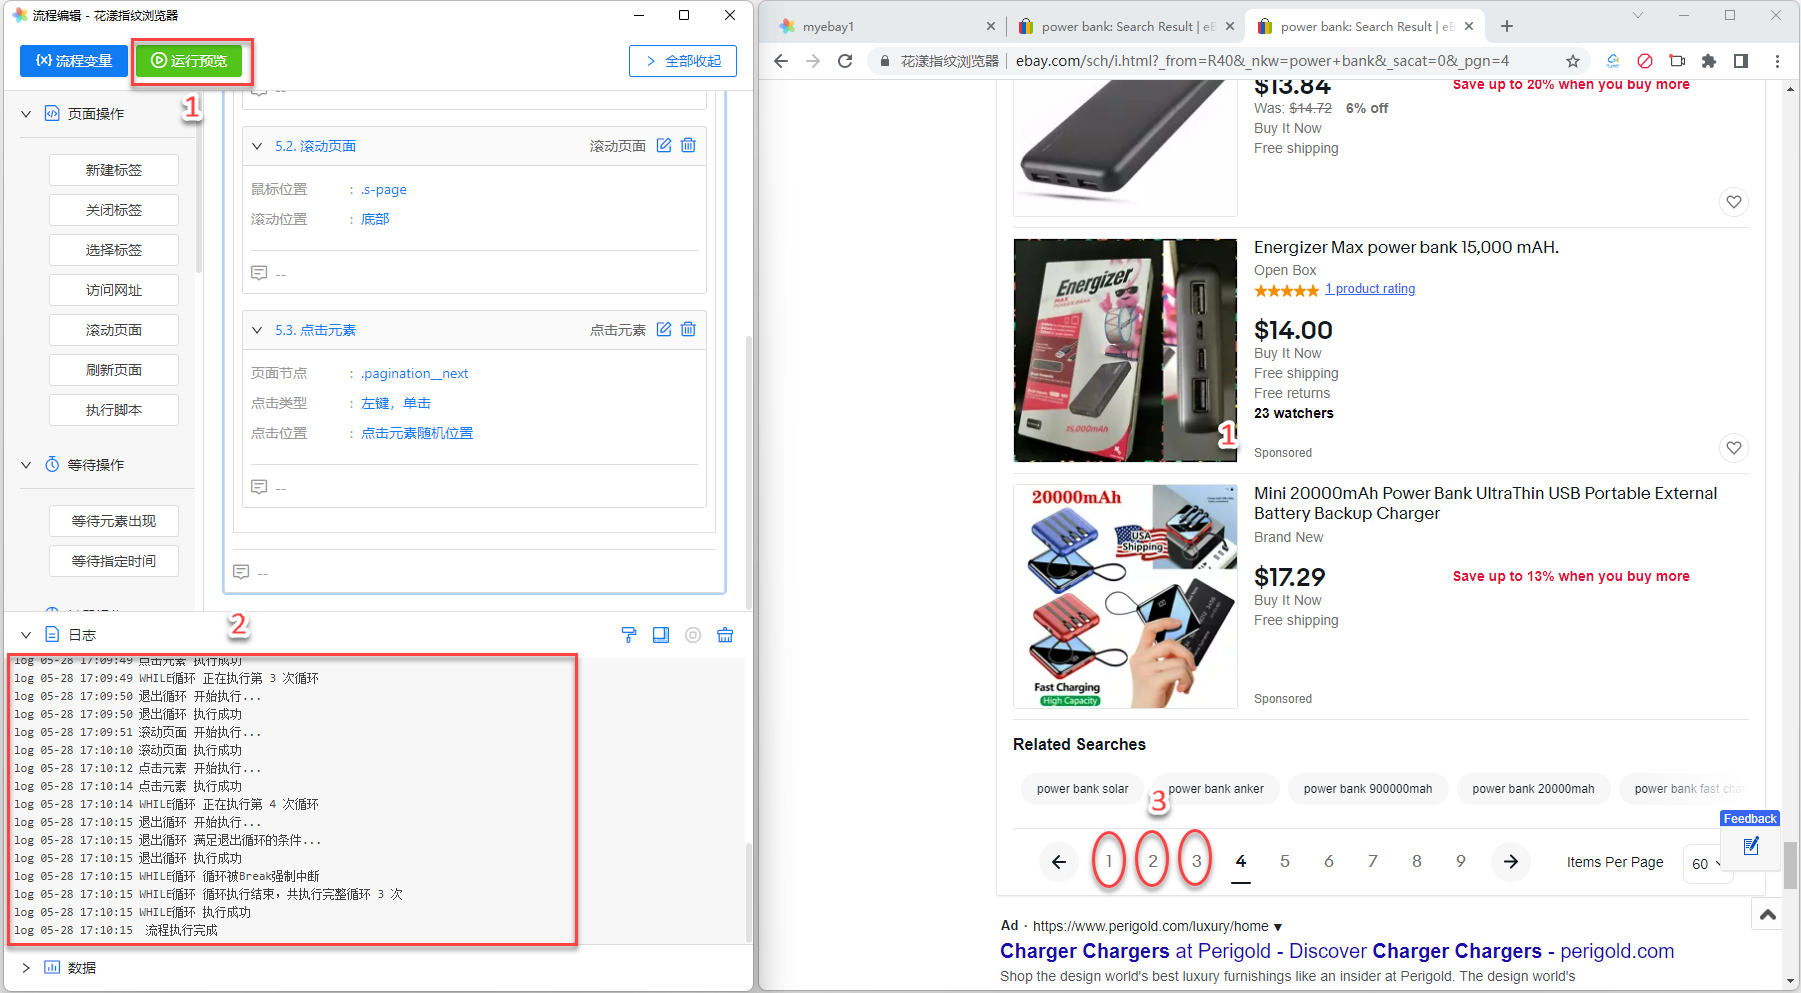Collapse the 日志 log panel
This screenshot has width=1801, height=993.
tap(26, 635)
